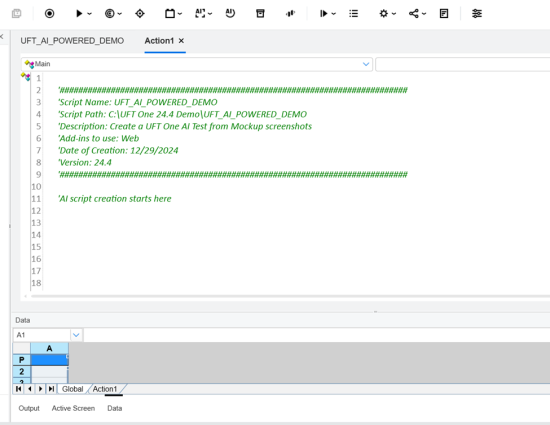550x425 pixels.
Task: Open the Active Screen pane tab
Action: point(73,409)
